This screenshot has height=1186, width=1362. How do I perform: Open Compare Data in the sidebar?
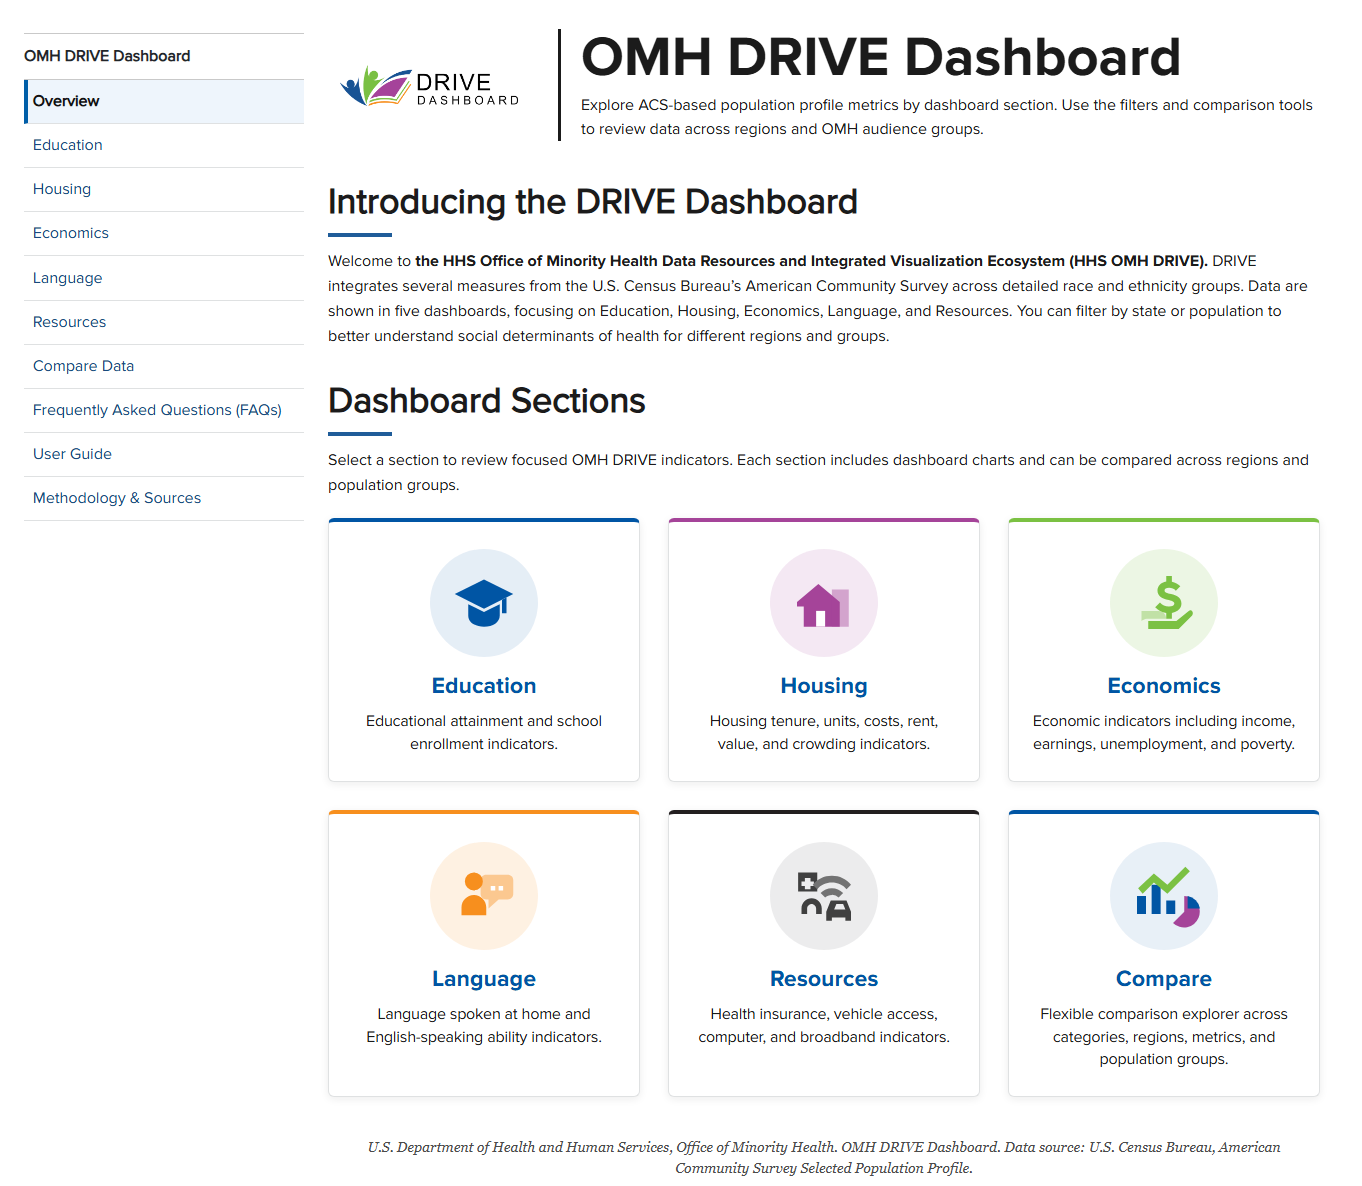[164, 366]
